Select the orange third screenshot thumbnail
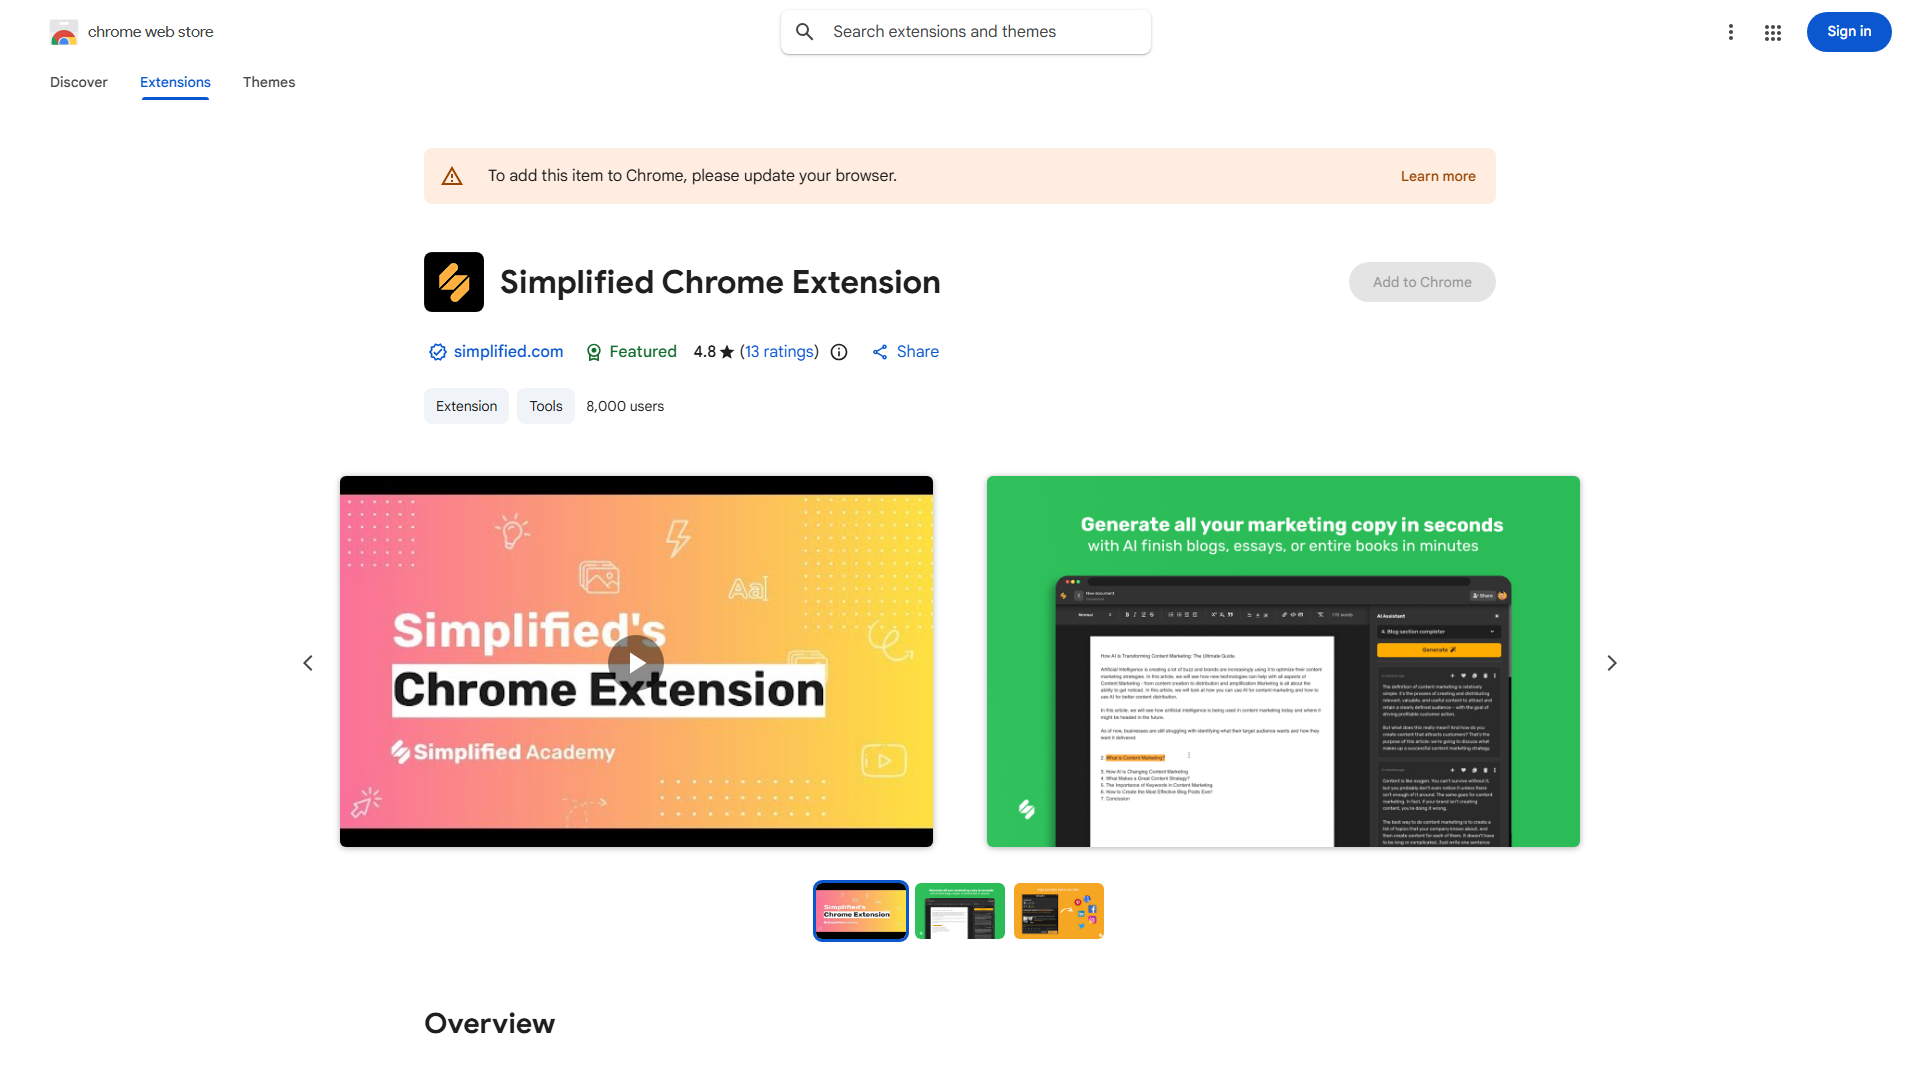 (x=1058, y=911)
